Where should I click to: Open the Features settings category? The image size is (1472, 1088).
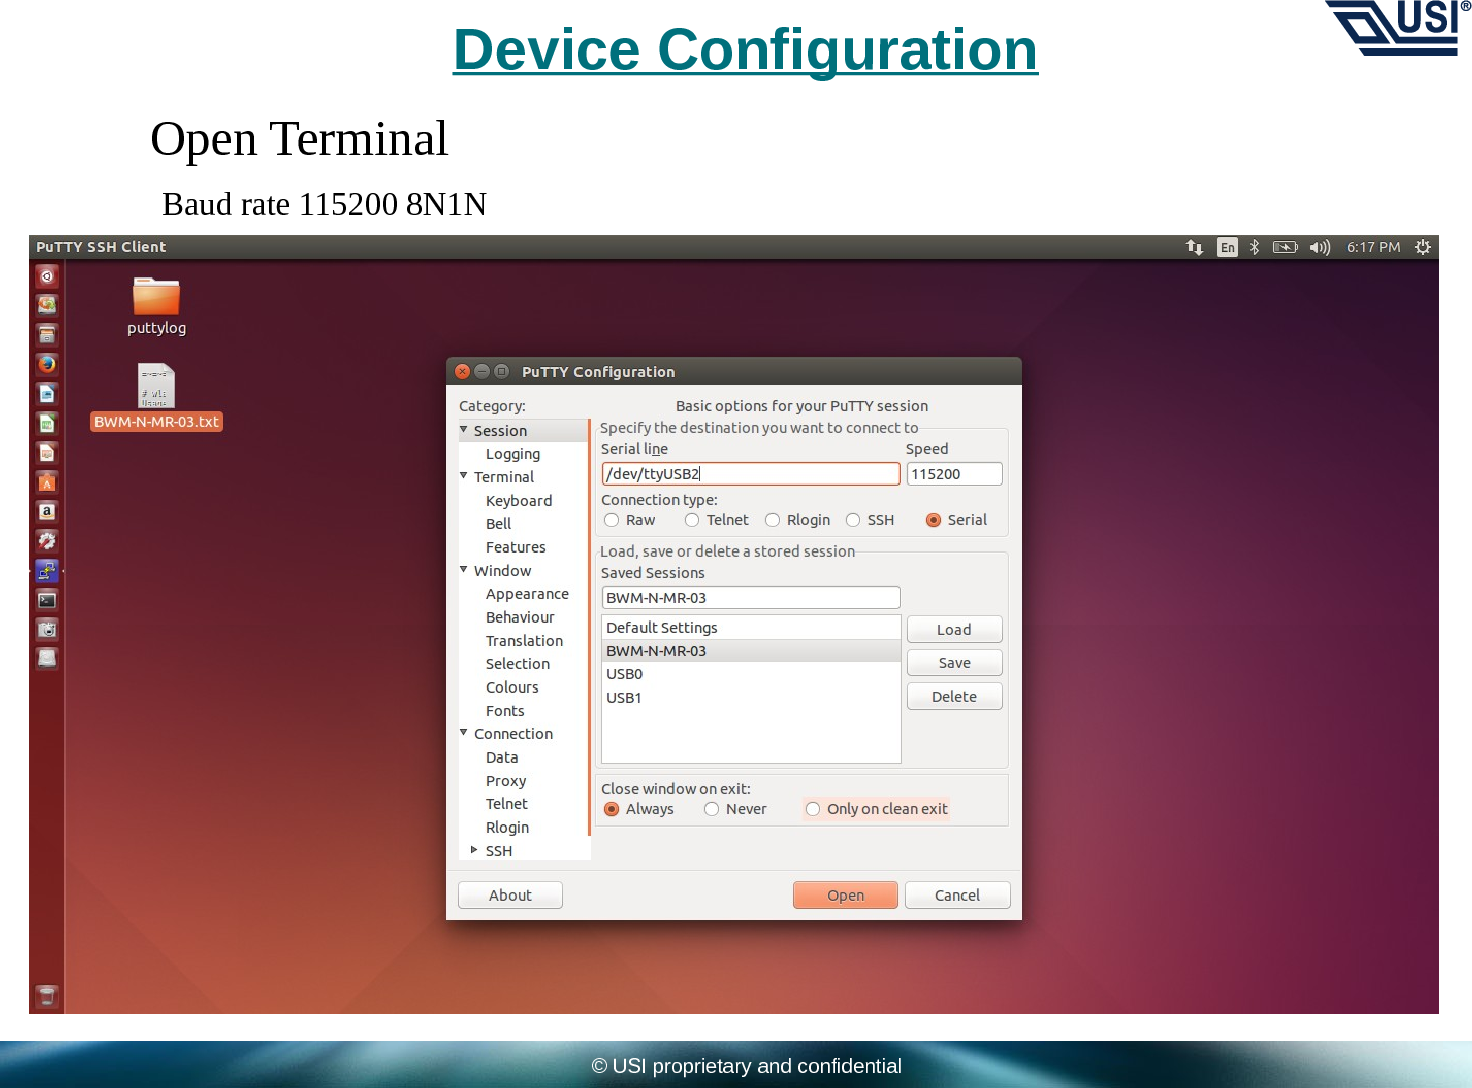pyautogui.click(x=516, y=548)
